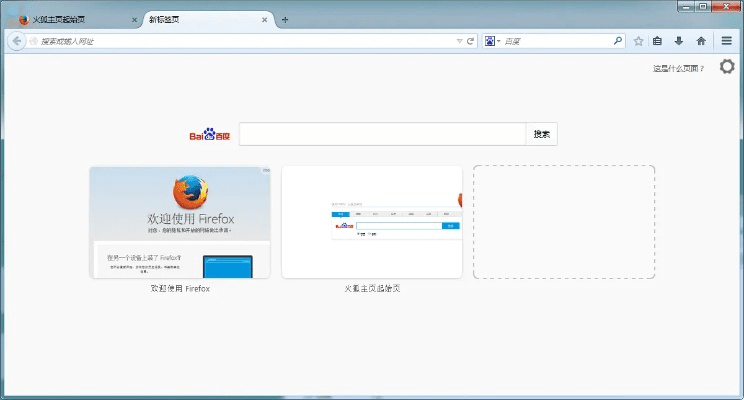Click the '这是什么页面?' link
The image size is (744, 400).
[679, 68]
